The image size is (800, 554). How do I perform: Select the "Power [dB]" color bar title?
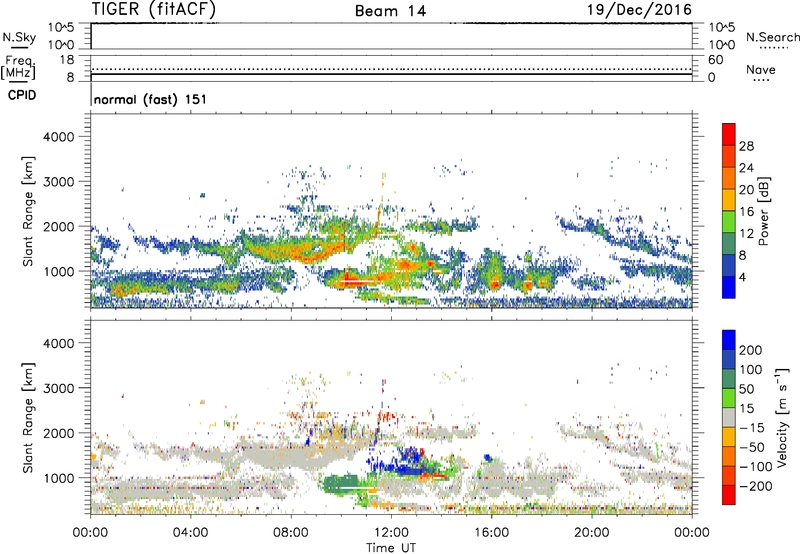pyautogui.click(x=764, y=211)
